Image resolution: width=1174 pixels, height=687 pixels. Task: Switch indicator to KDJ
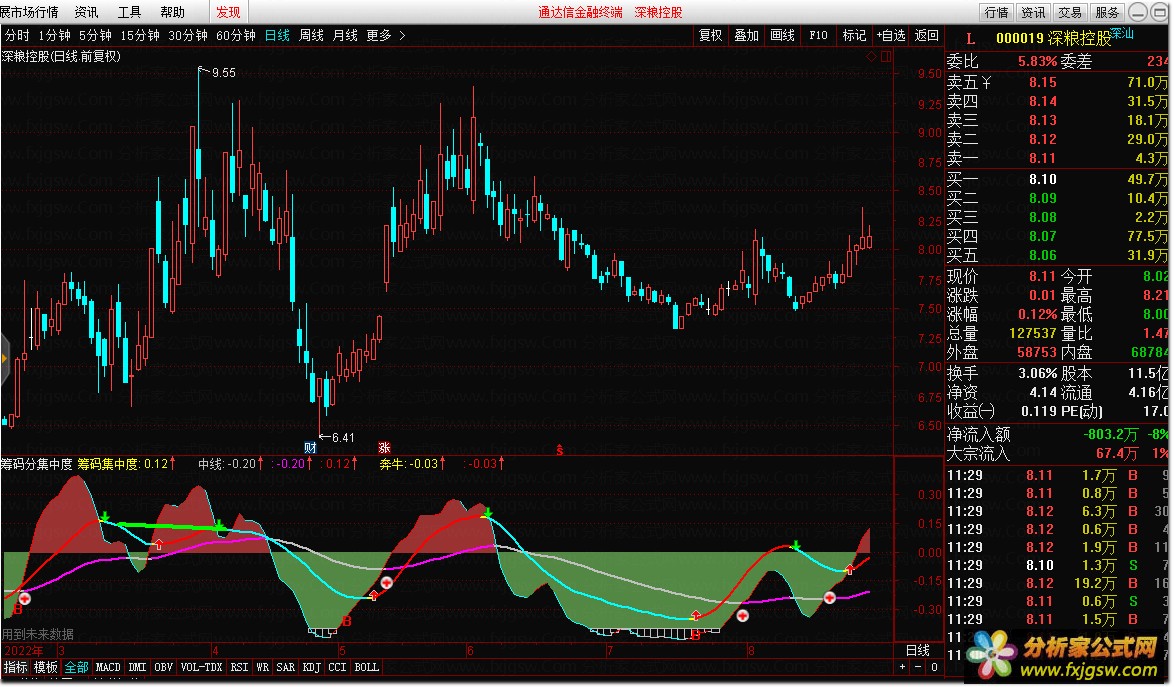(x=311, y=667)
